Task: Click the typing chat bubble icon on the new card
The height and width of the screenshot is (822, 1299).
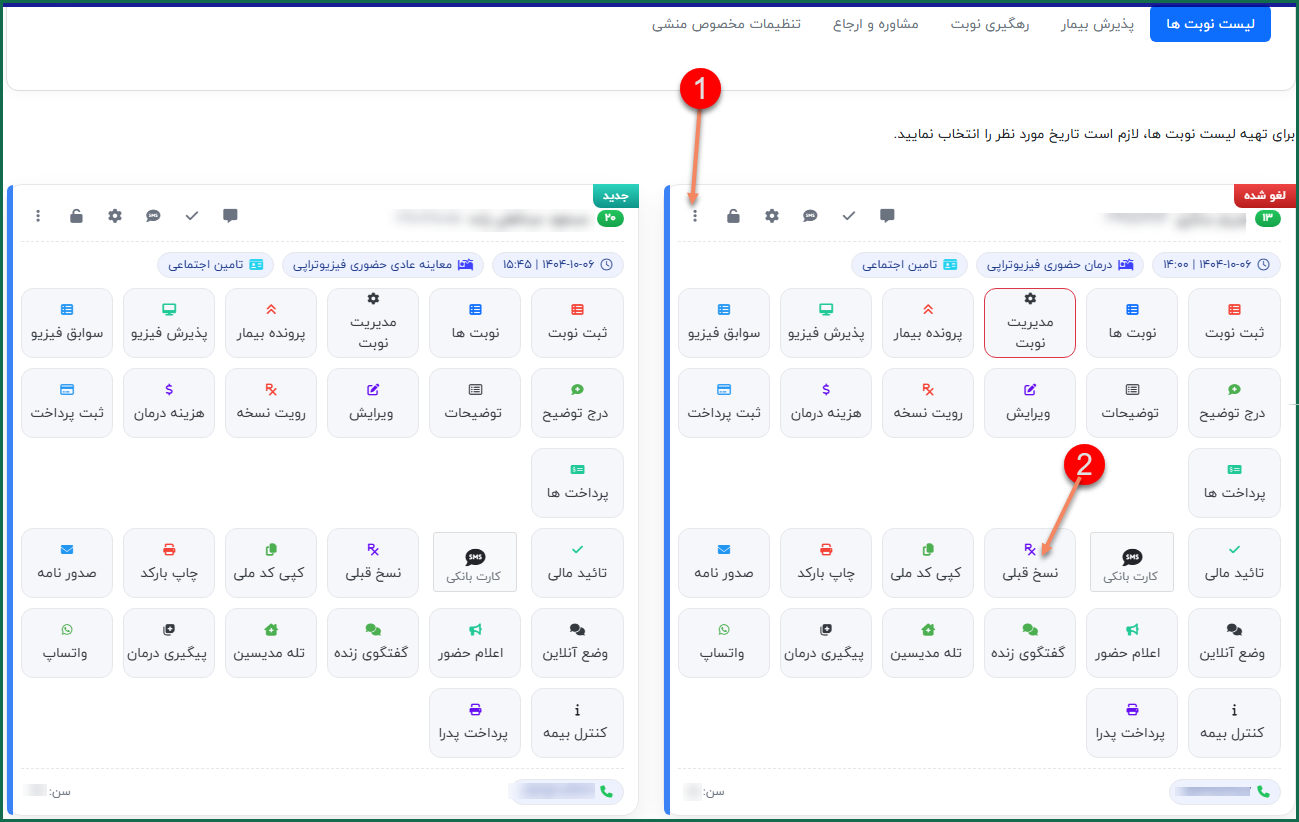Action: coord(153,216)
